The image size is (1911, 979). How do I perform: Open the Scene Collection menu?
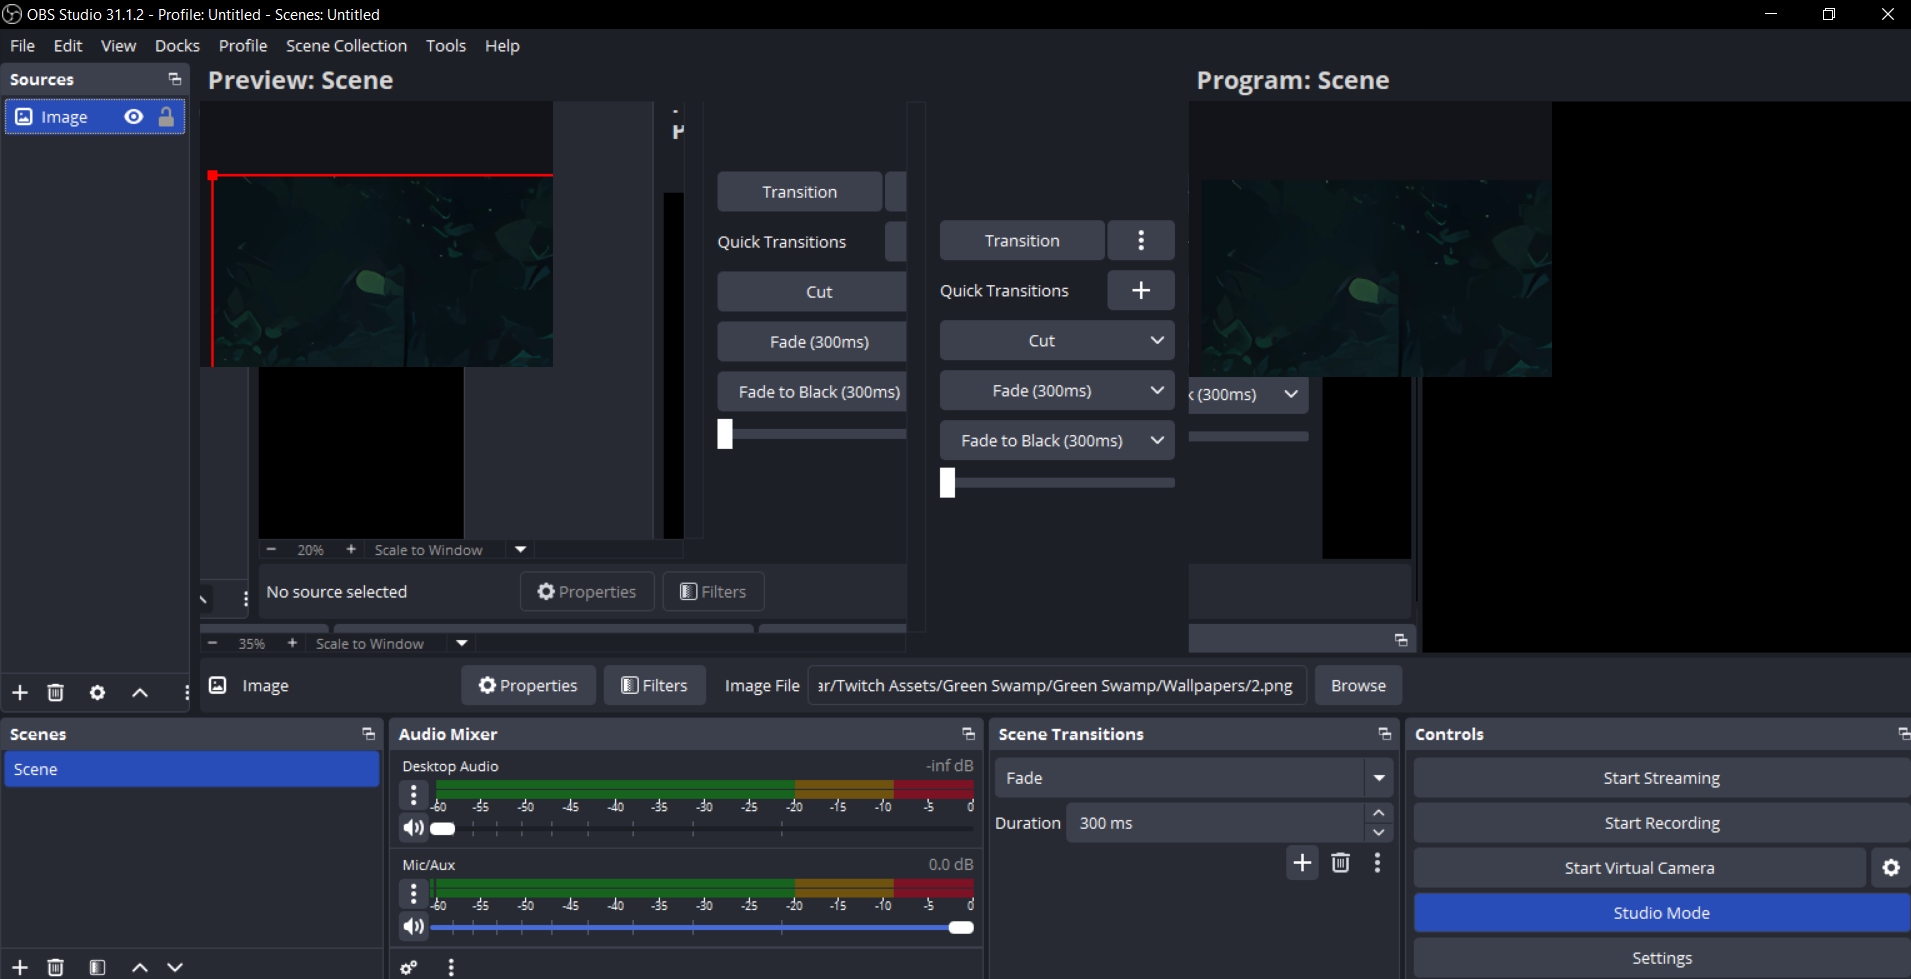(346, 46)
